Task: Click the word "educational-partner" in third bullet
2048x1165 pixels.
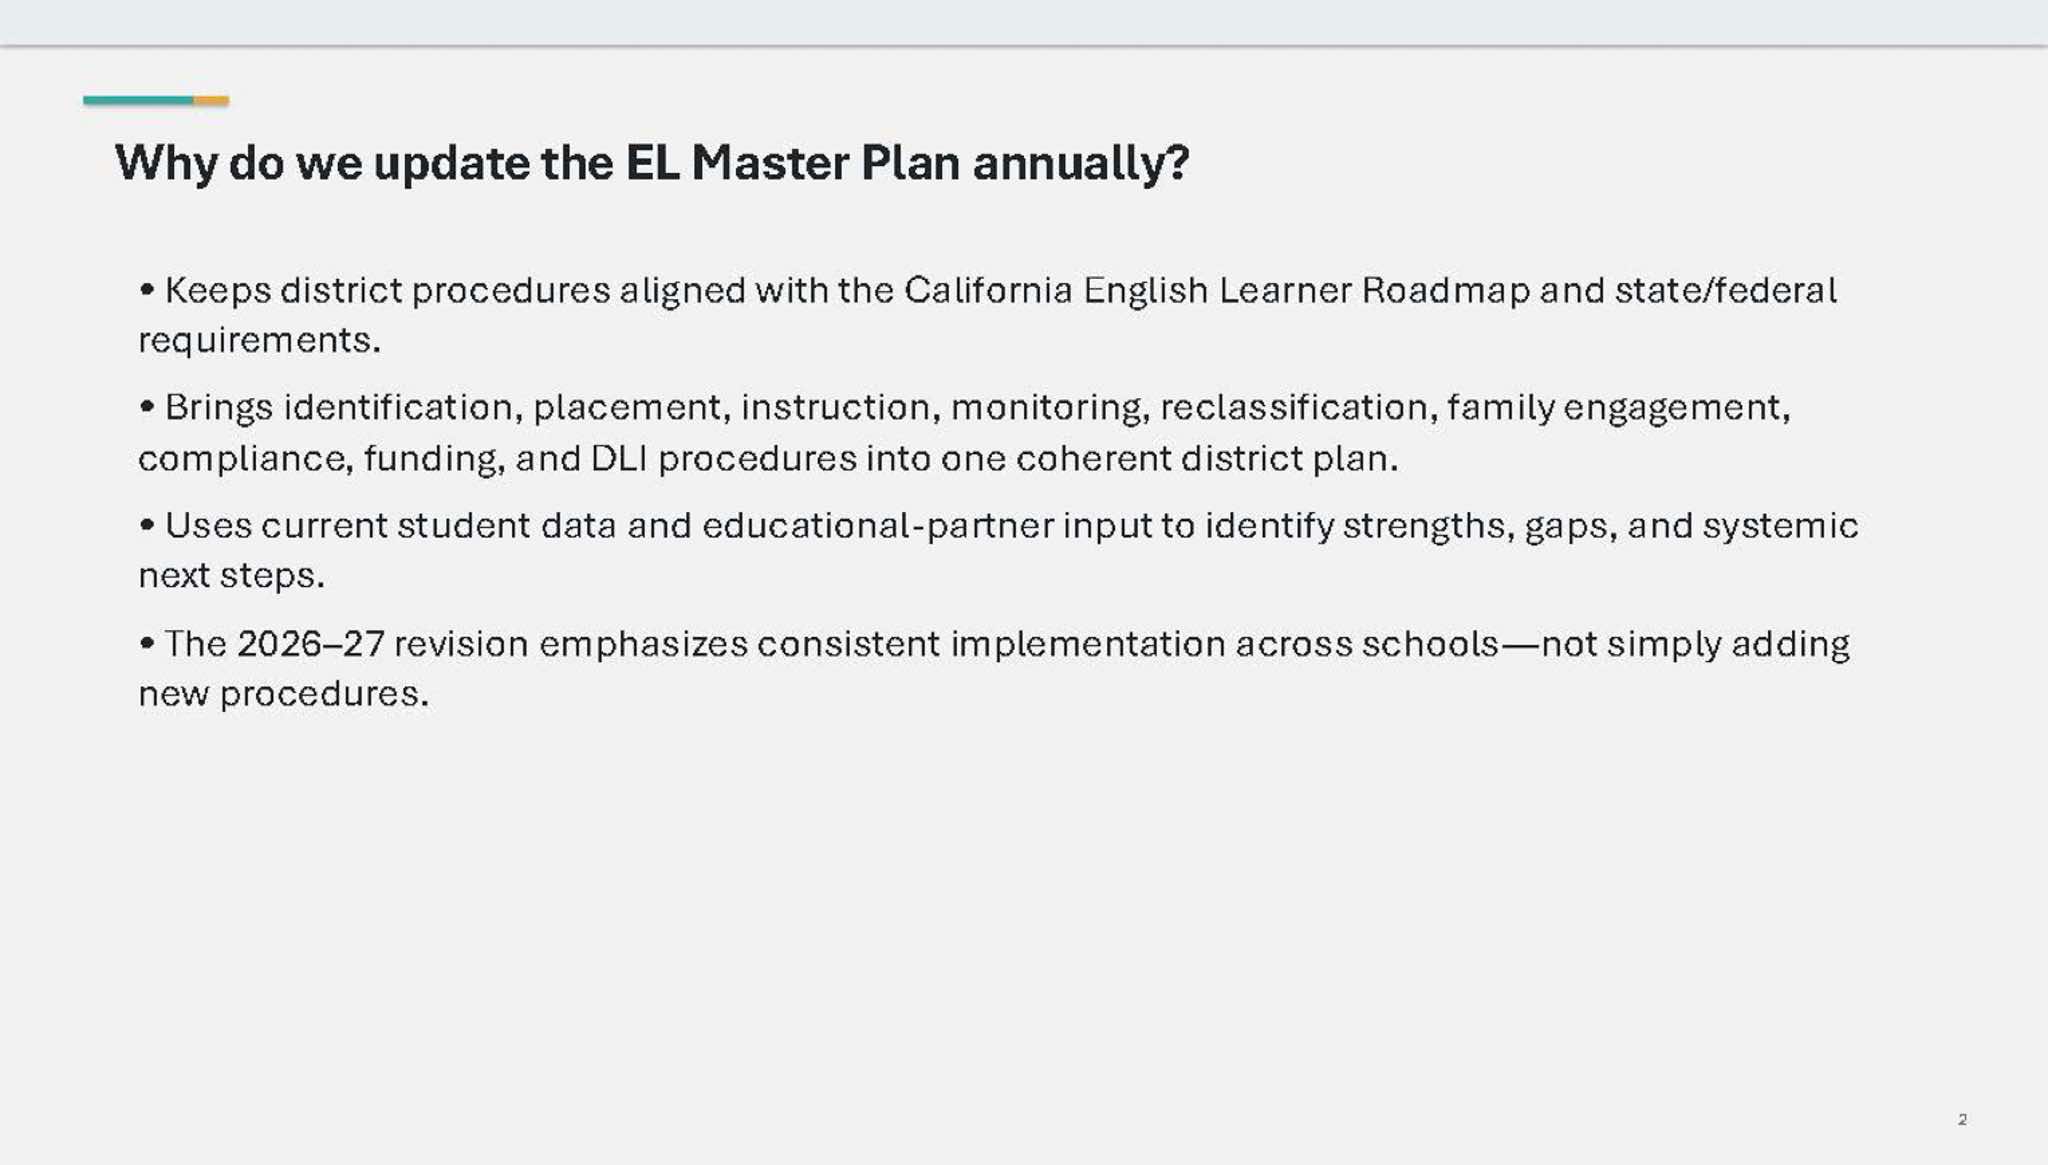Action: click(x=877, y=526)
